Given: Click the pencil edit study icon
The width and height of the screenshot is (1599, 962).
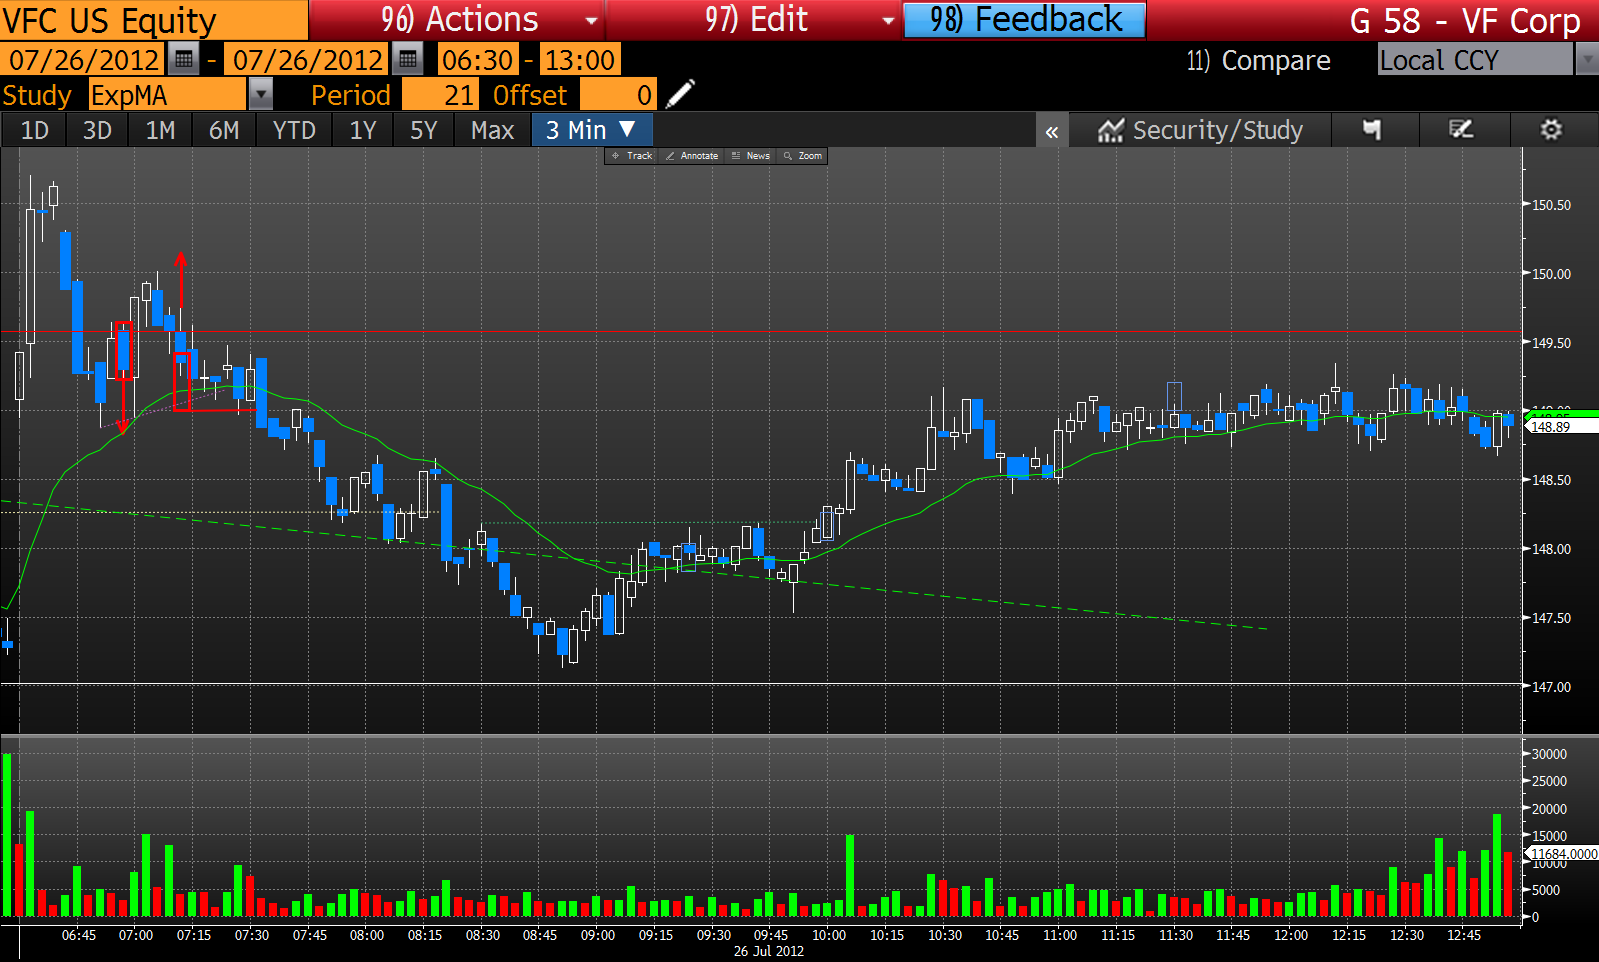Looking at the screenshot, I should (x=680, y=95).
